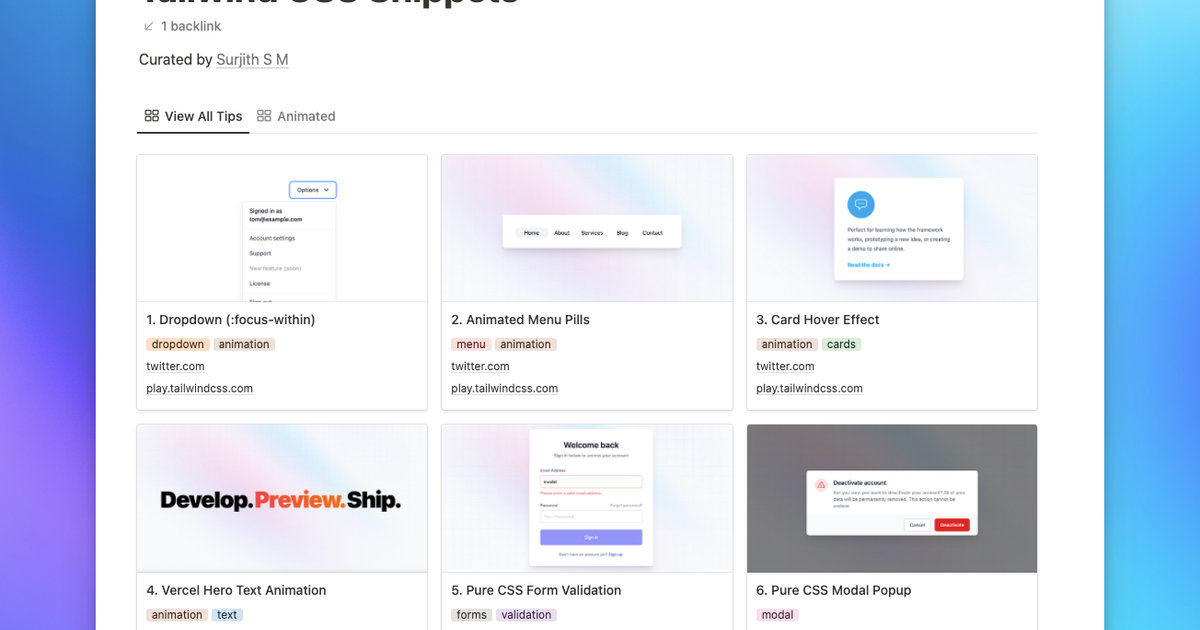
Task: Click the dropdown tag on first card
Action: click(178, 344)
